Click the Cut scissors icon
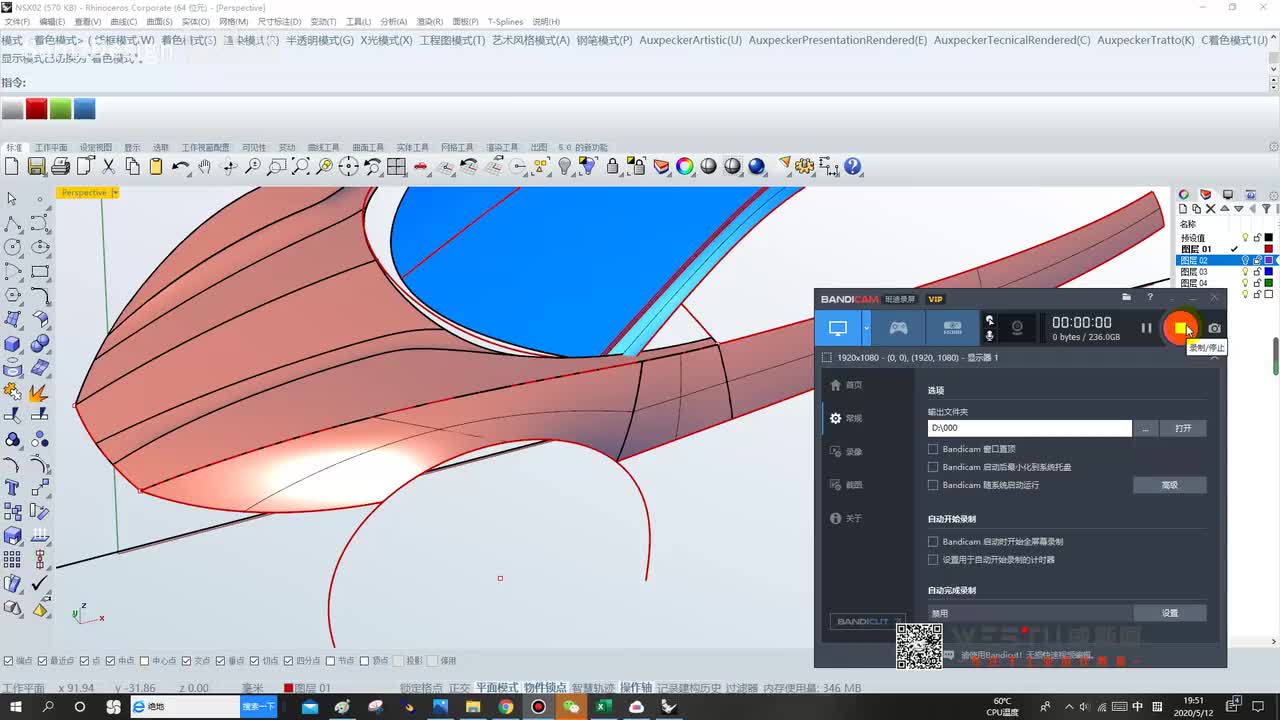This screenshot has width=1280, height=720. point(108,167)
